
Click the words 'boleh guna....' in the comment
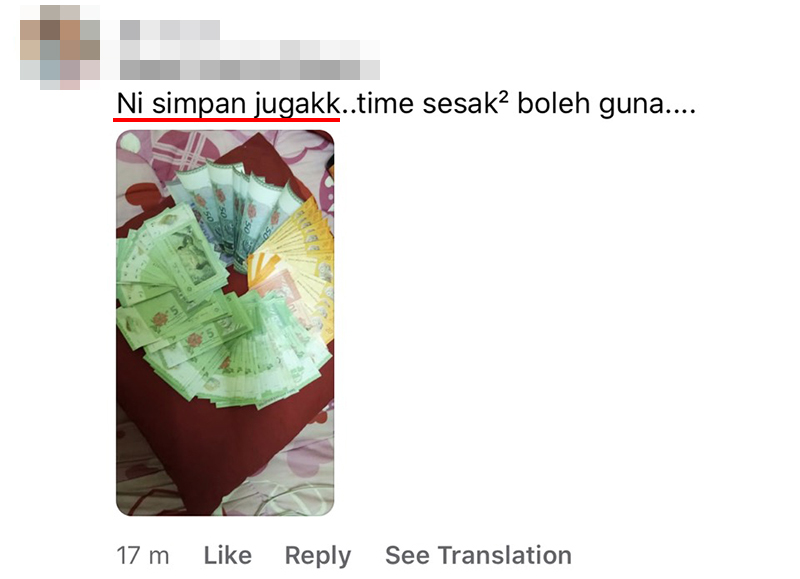[x=607, y=104]
